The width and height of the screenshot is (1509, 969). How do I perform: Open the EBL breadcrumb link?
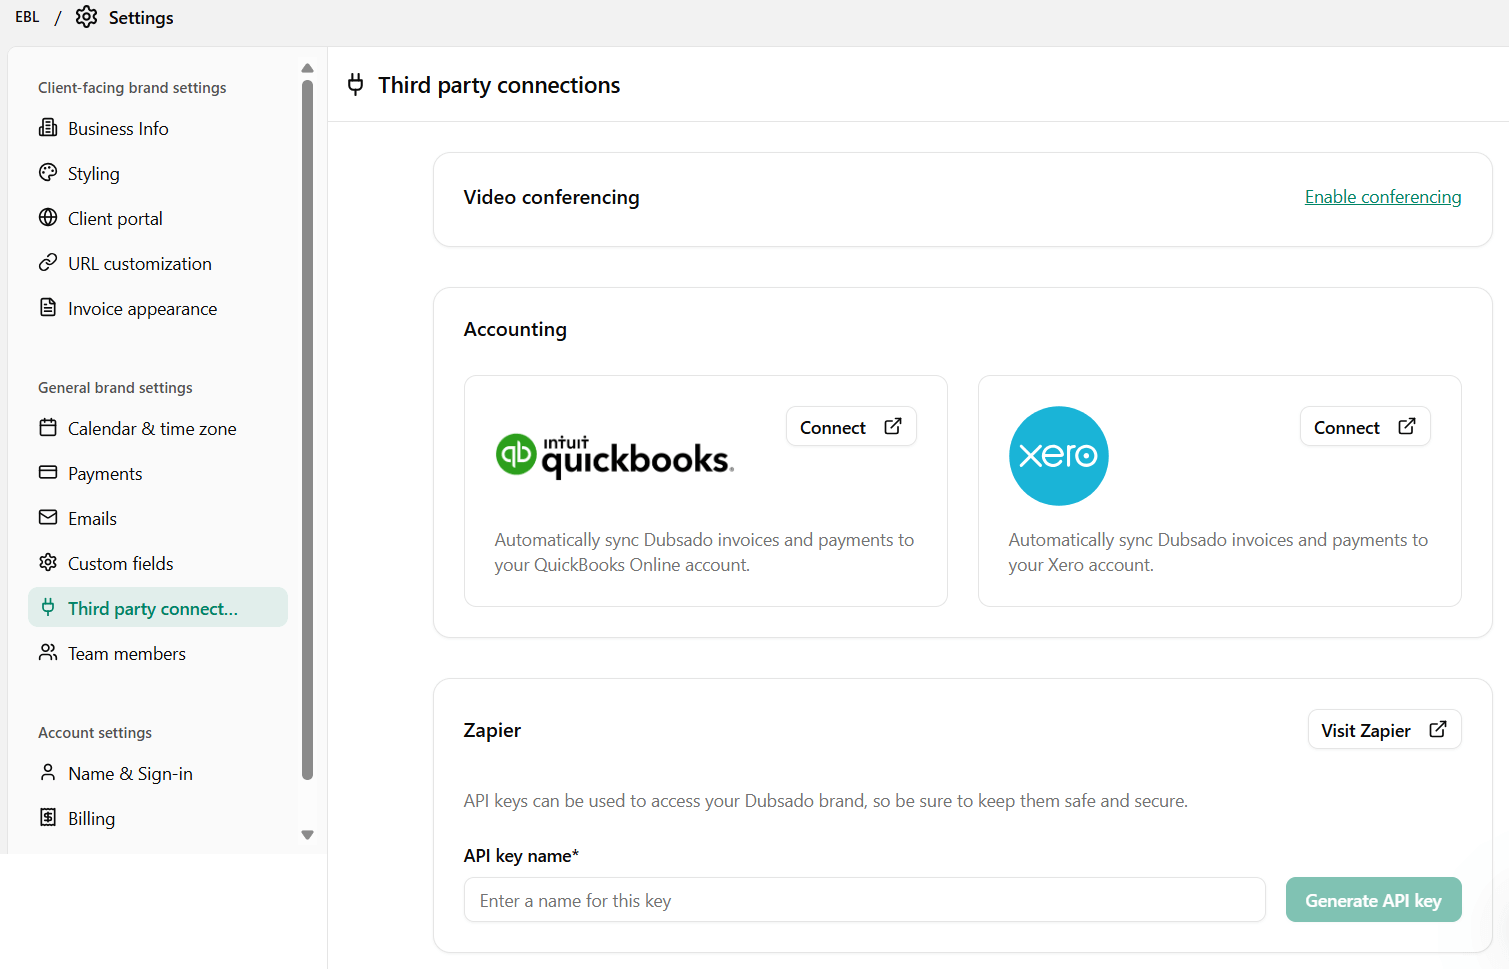pyautogui.click(x=26, y=17)
